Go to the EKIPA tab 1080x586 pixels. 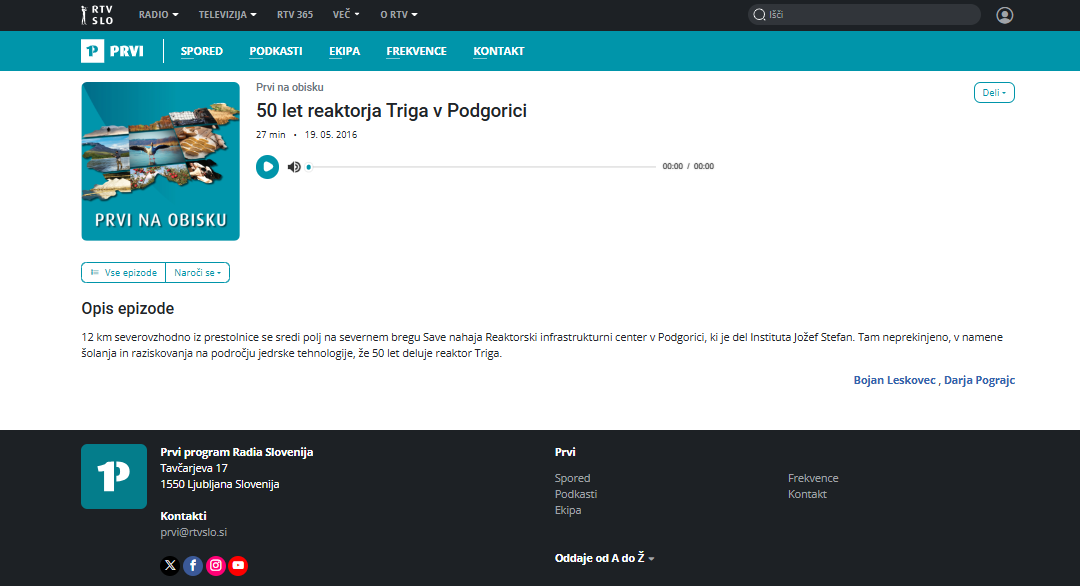click(x=344, y=51)
